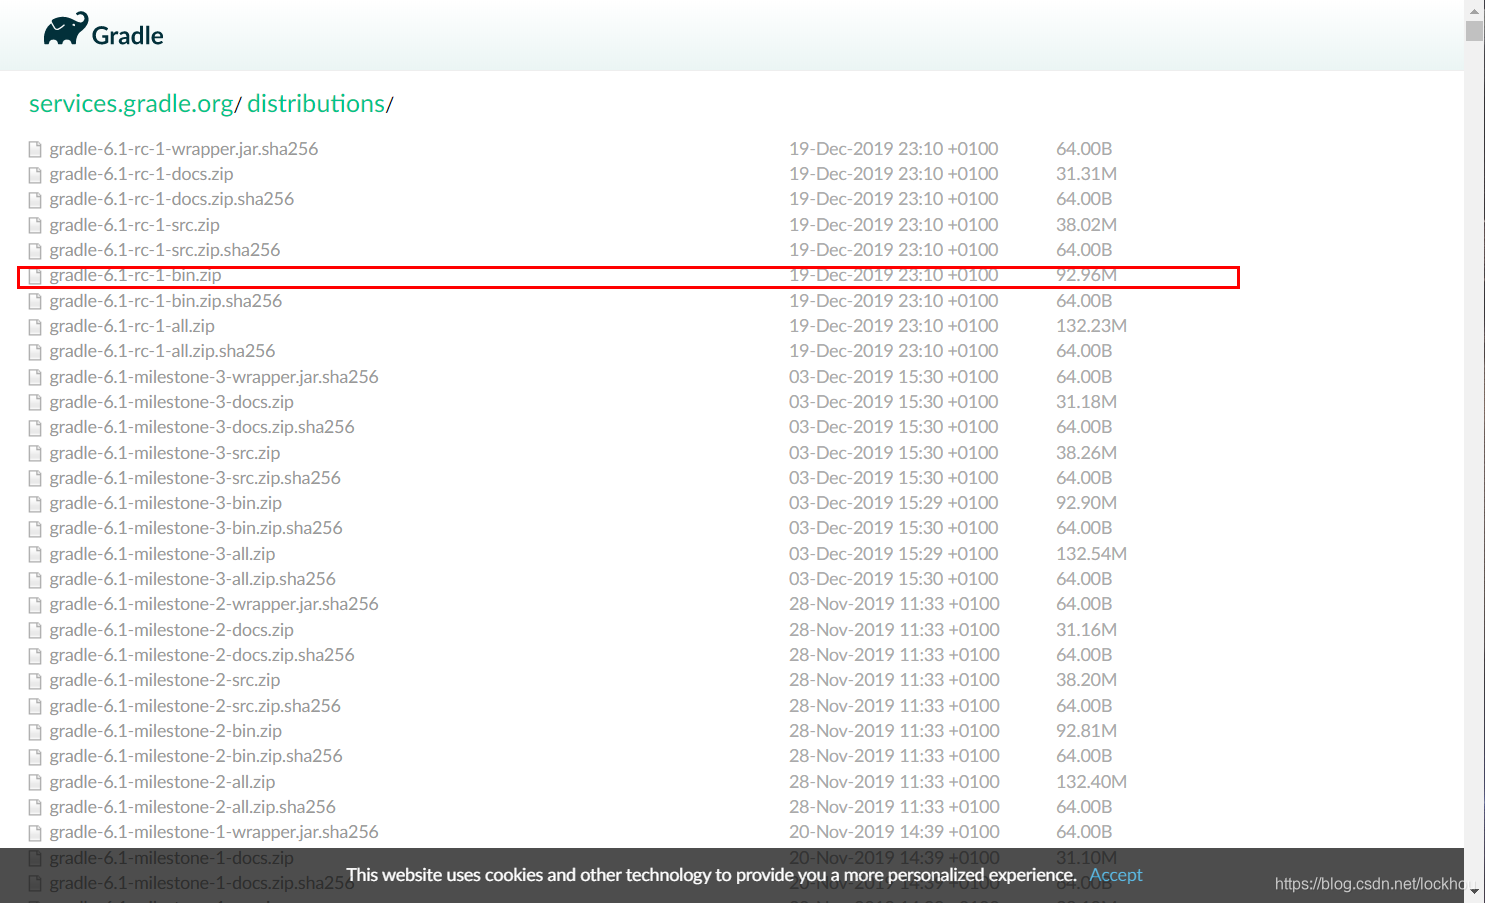The image size is (1485, 903).
Task: Download gradle-6.1-rc-1-wrapper.jar.sha256
Action: pyautogui.click(x=184, y=149)
